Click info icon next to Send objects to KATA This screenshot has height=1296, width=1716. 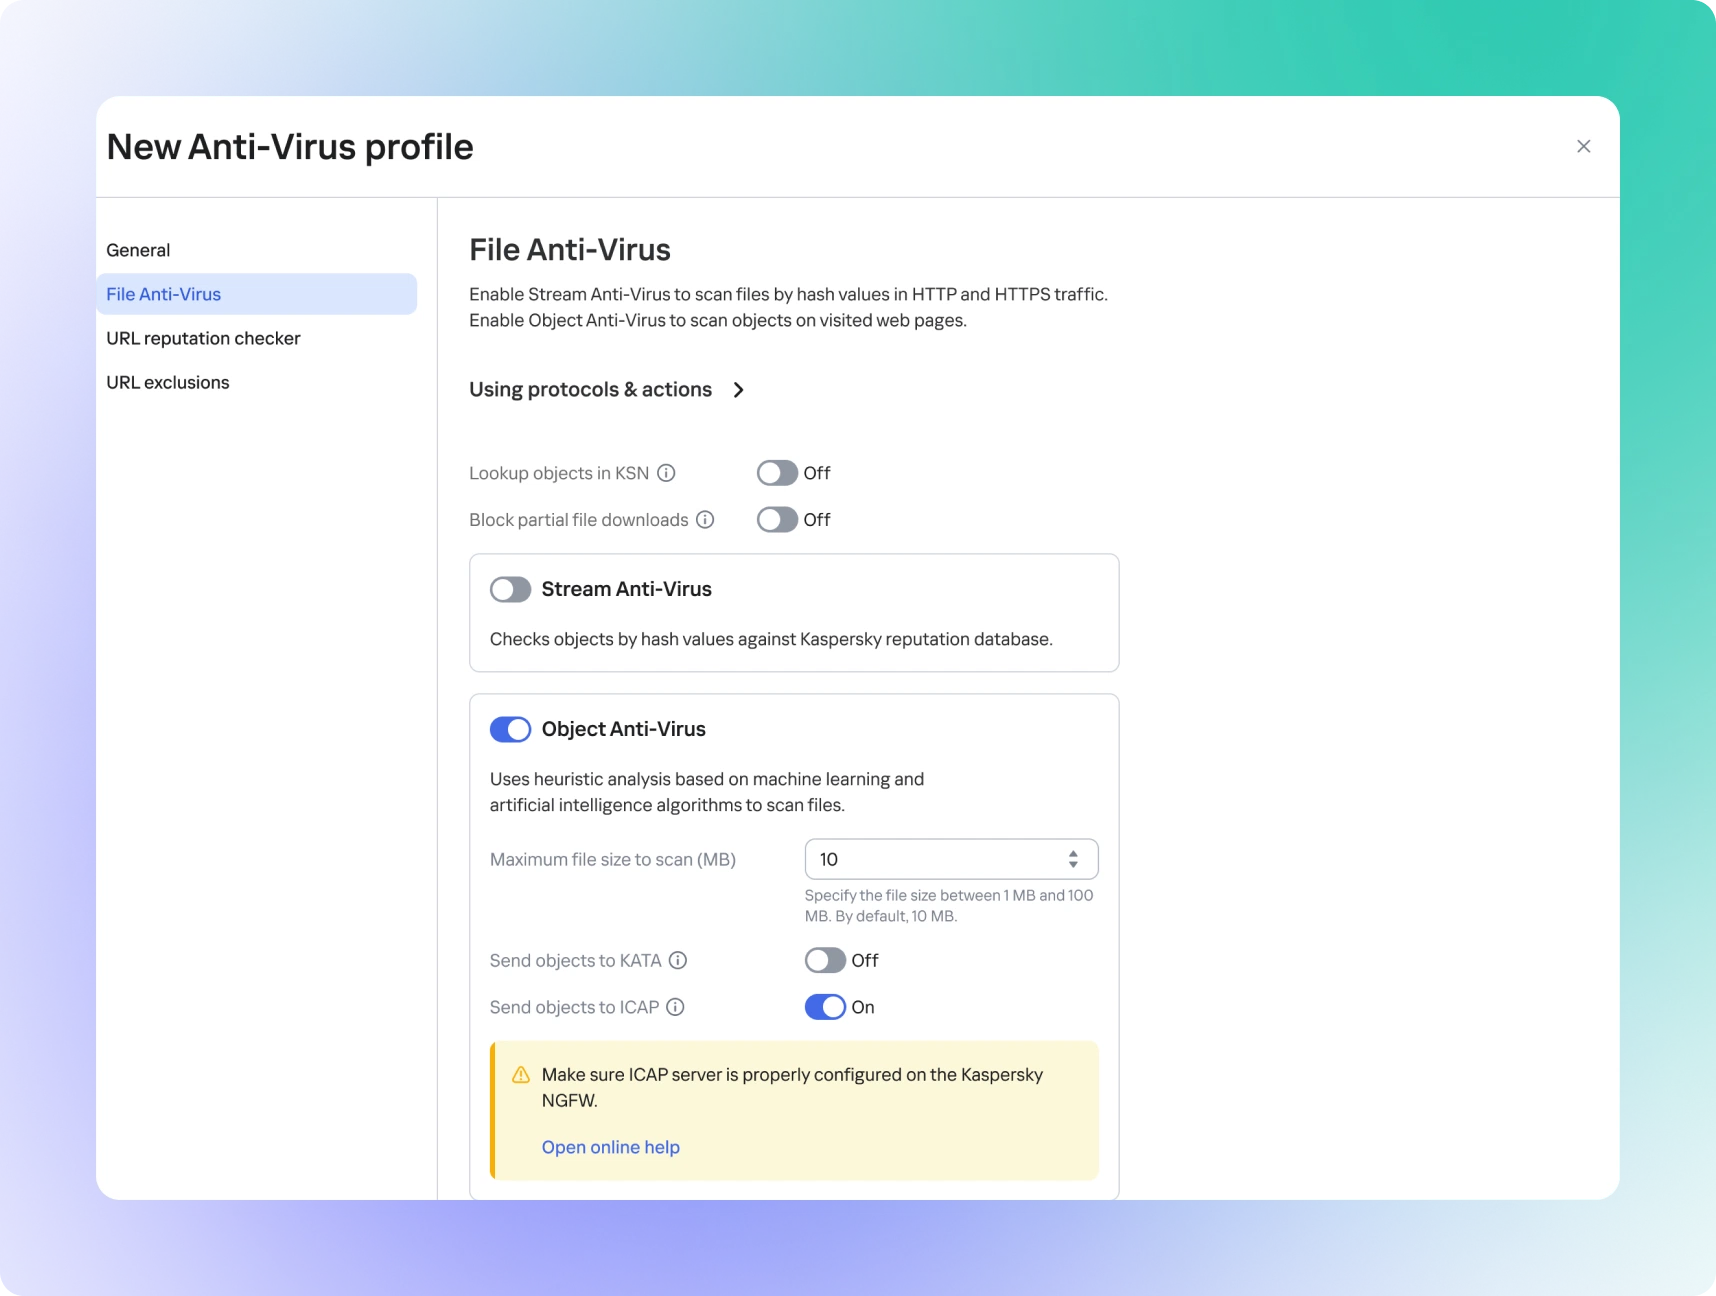678,961
